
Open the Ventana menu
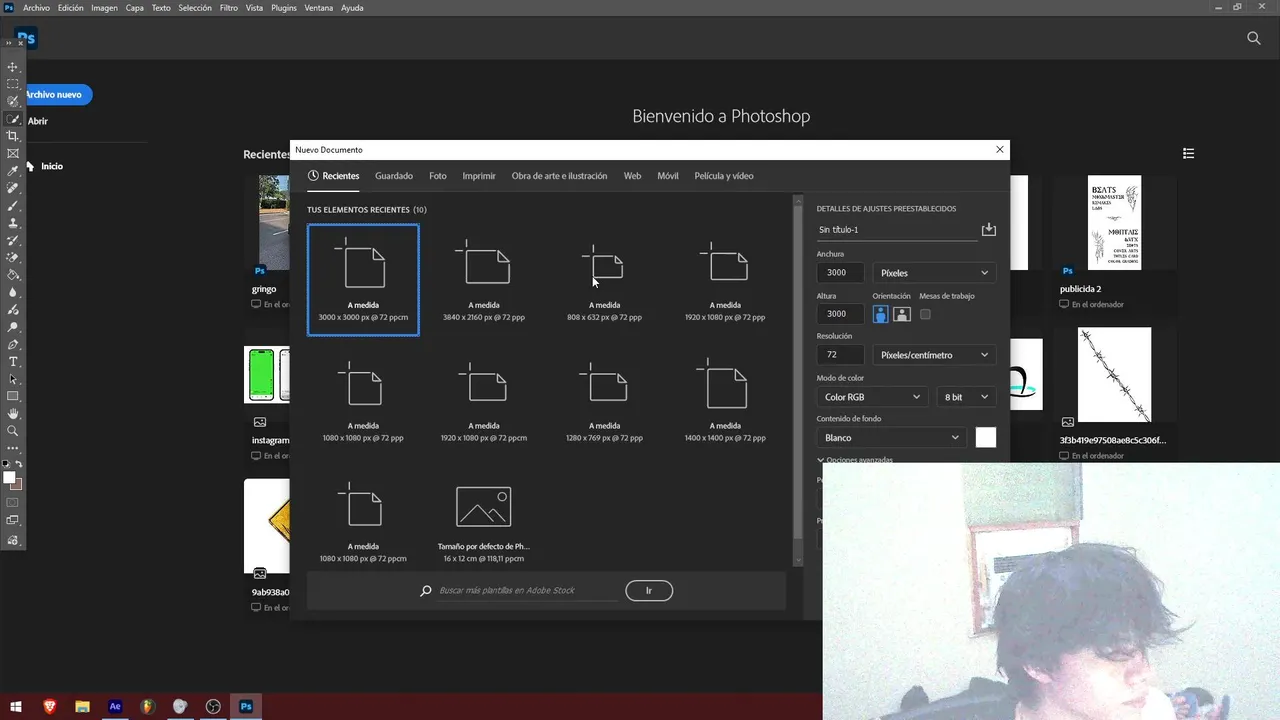coord(319,7)
